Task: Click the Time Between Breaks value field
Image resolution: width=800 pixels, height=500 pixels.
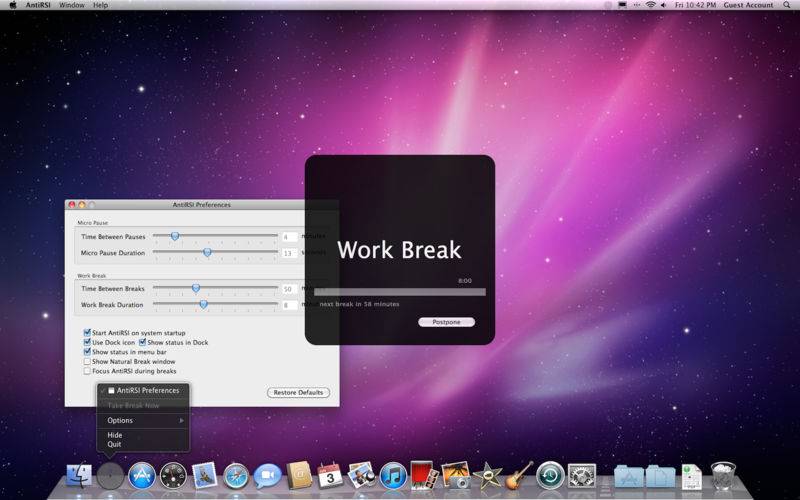Action: pos(289,289)
